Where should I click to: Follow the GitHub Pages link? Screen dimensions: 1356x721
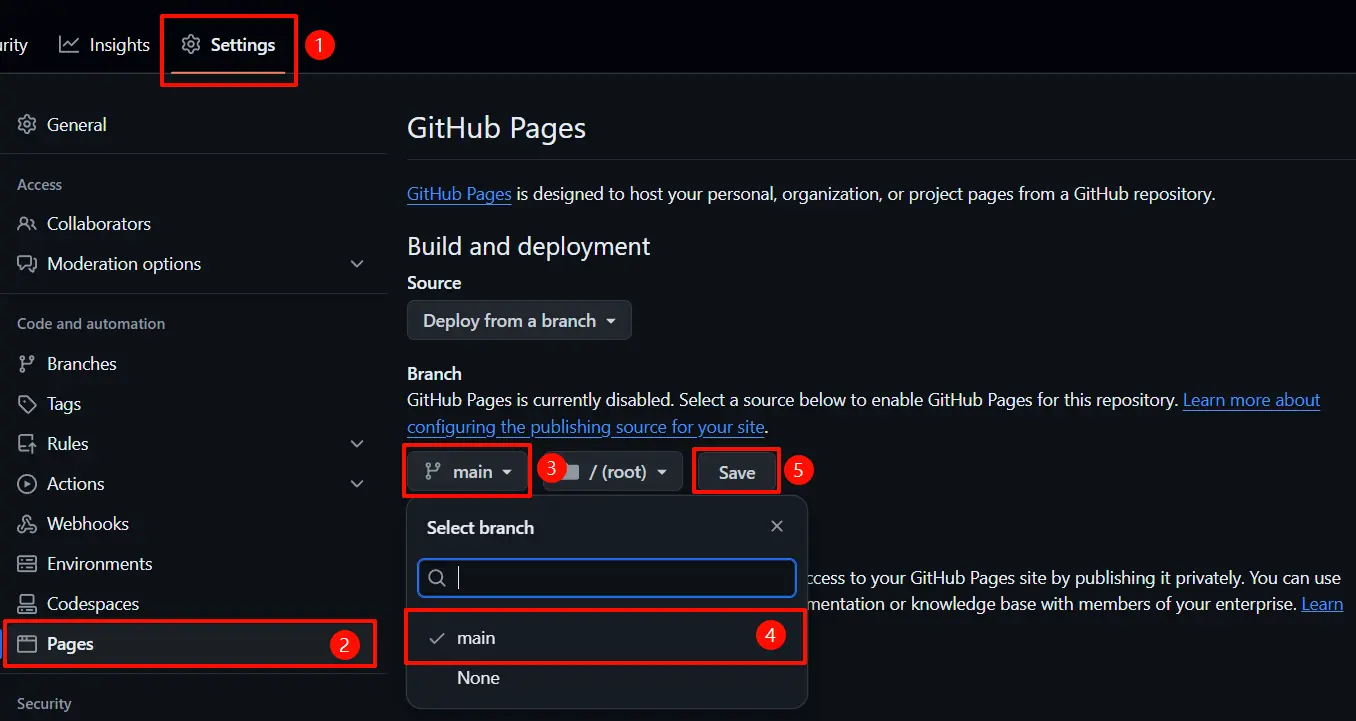click(459, 194)
